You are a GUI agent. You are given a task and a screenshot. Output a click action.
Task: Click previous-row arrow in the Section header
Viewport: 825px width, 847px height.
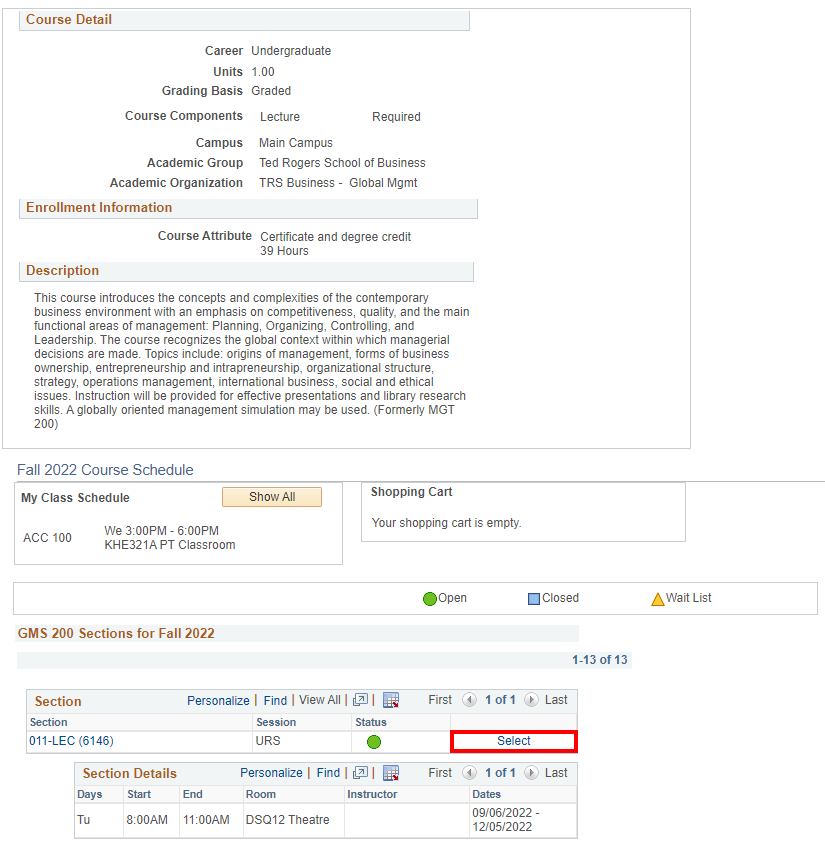coord(469,700)
